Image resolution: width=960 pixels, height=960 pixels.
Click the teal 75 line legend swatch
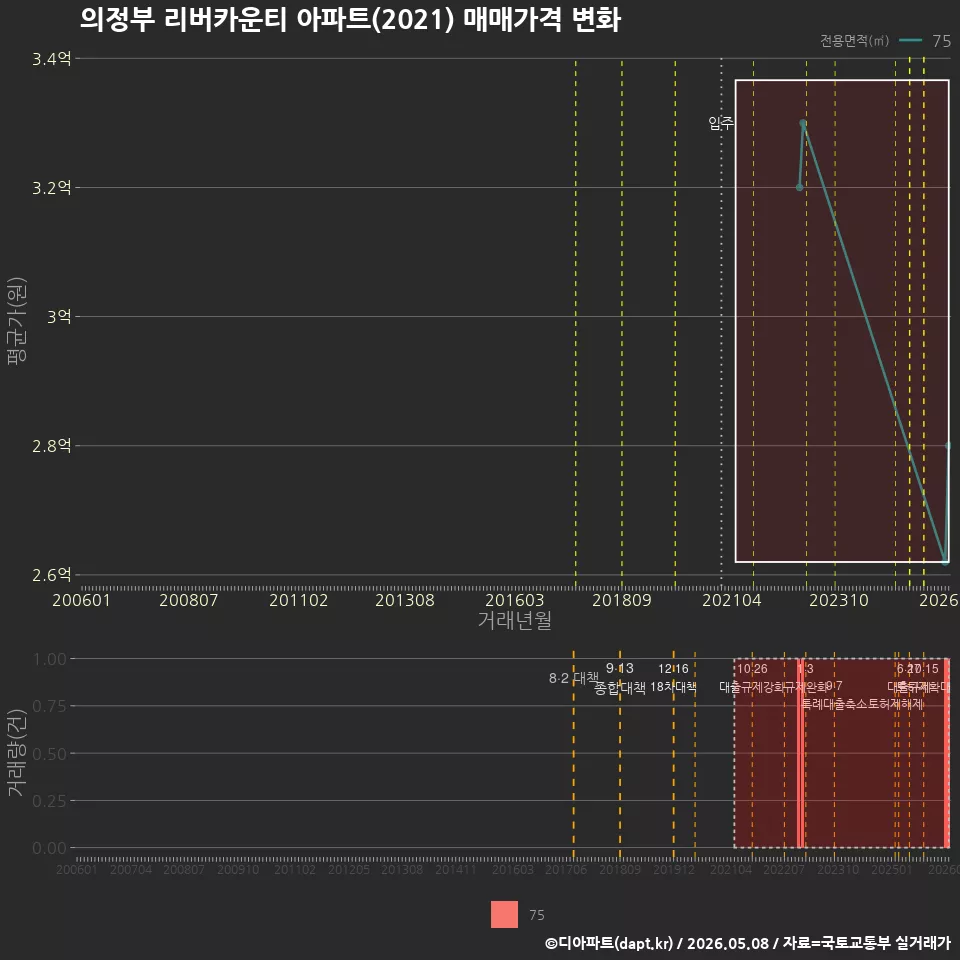pyautogui.click(x=910, y=40)
